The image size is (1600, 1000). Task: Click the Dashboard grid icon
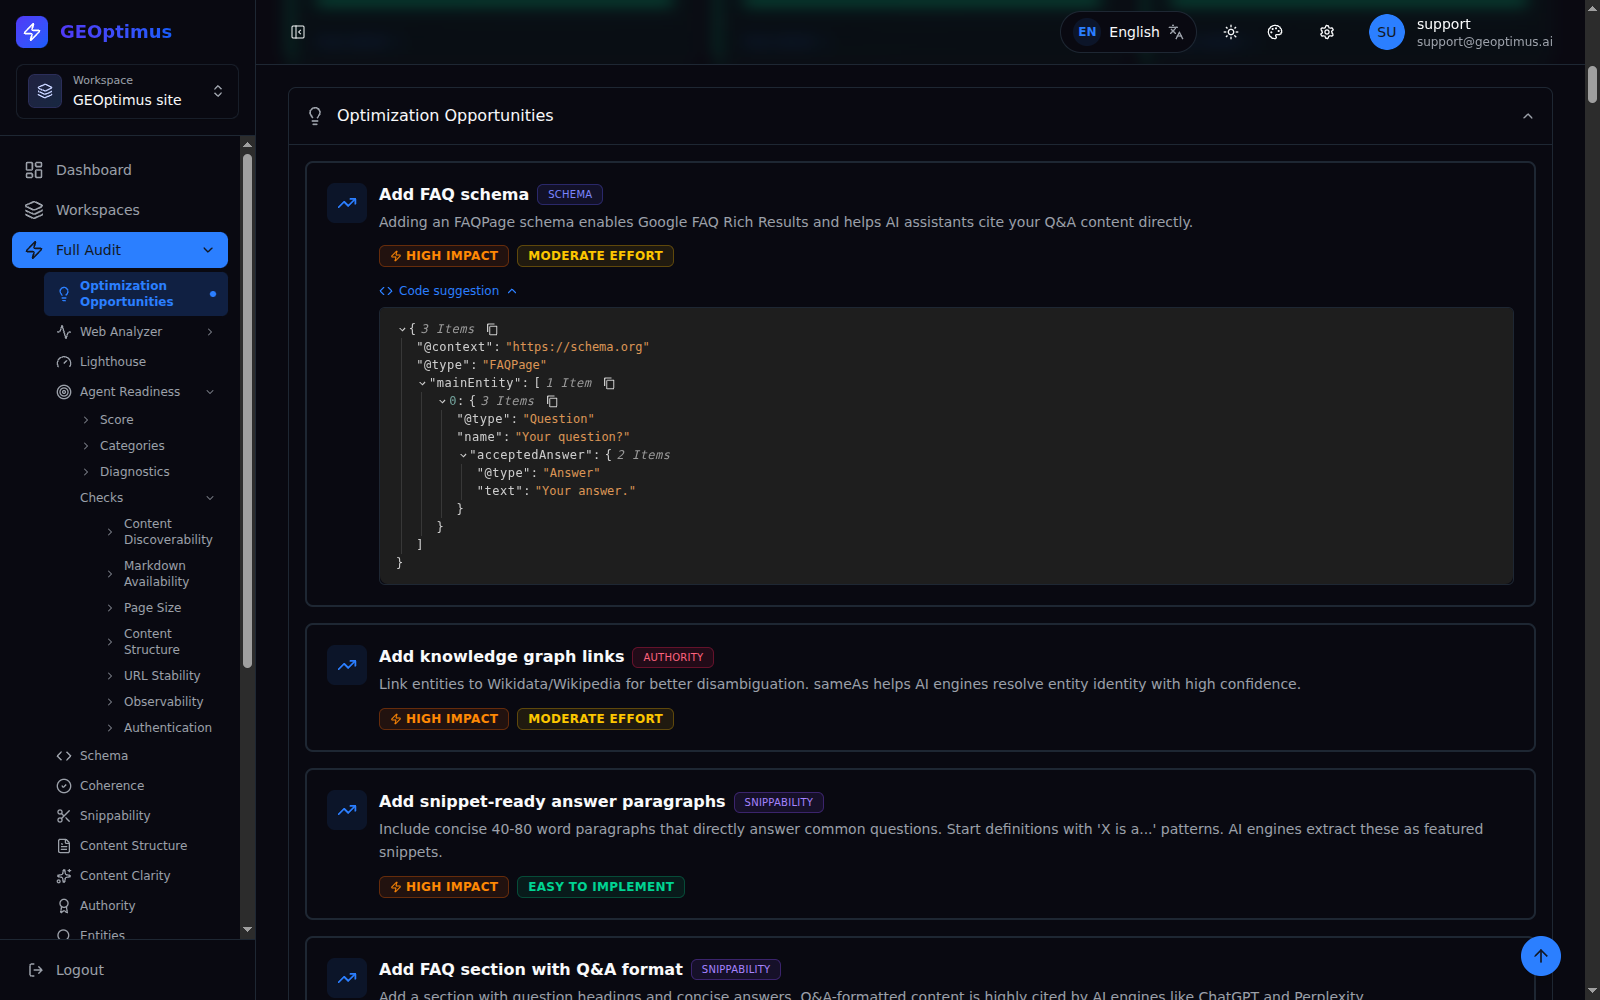(x=34, y=170)
